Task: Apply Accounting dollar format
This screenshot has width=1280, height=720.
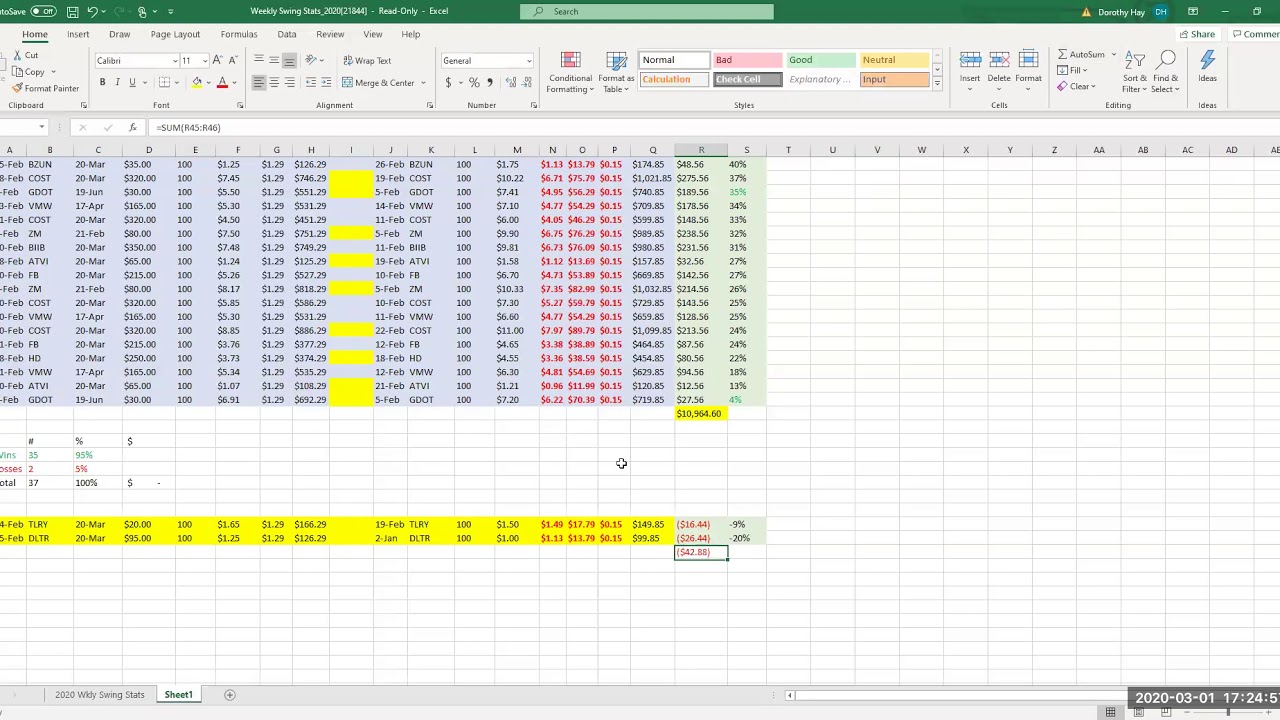Action: (x=448, y=82)
